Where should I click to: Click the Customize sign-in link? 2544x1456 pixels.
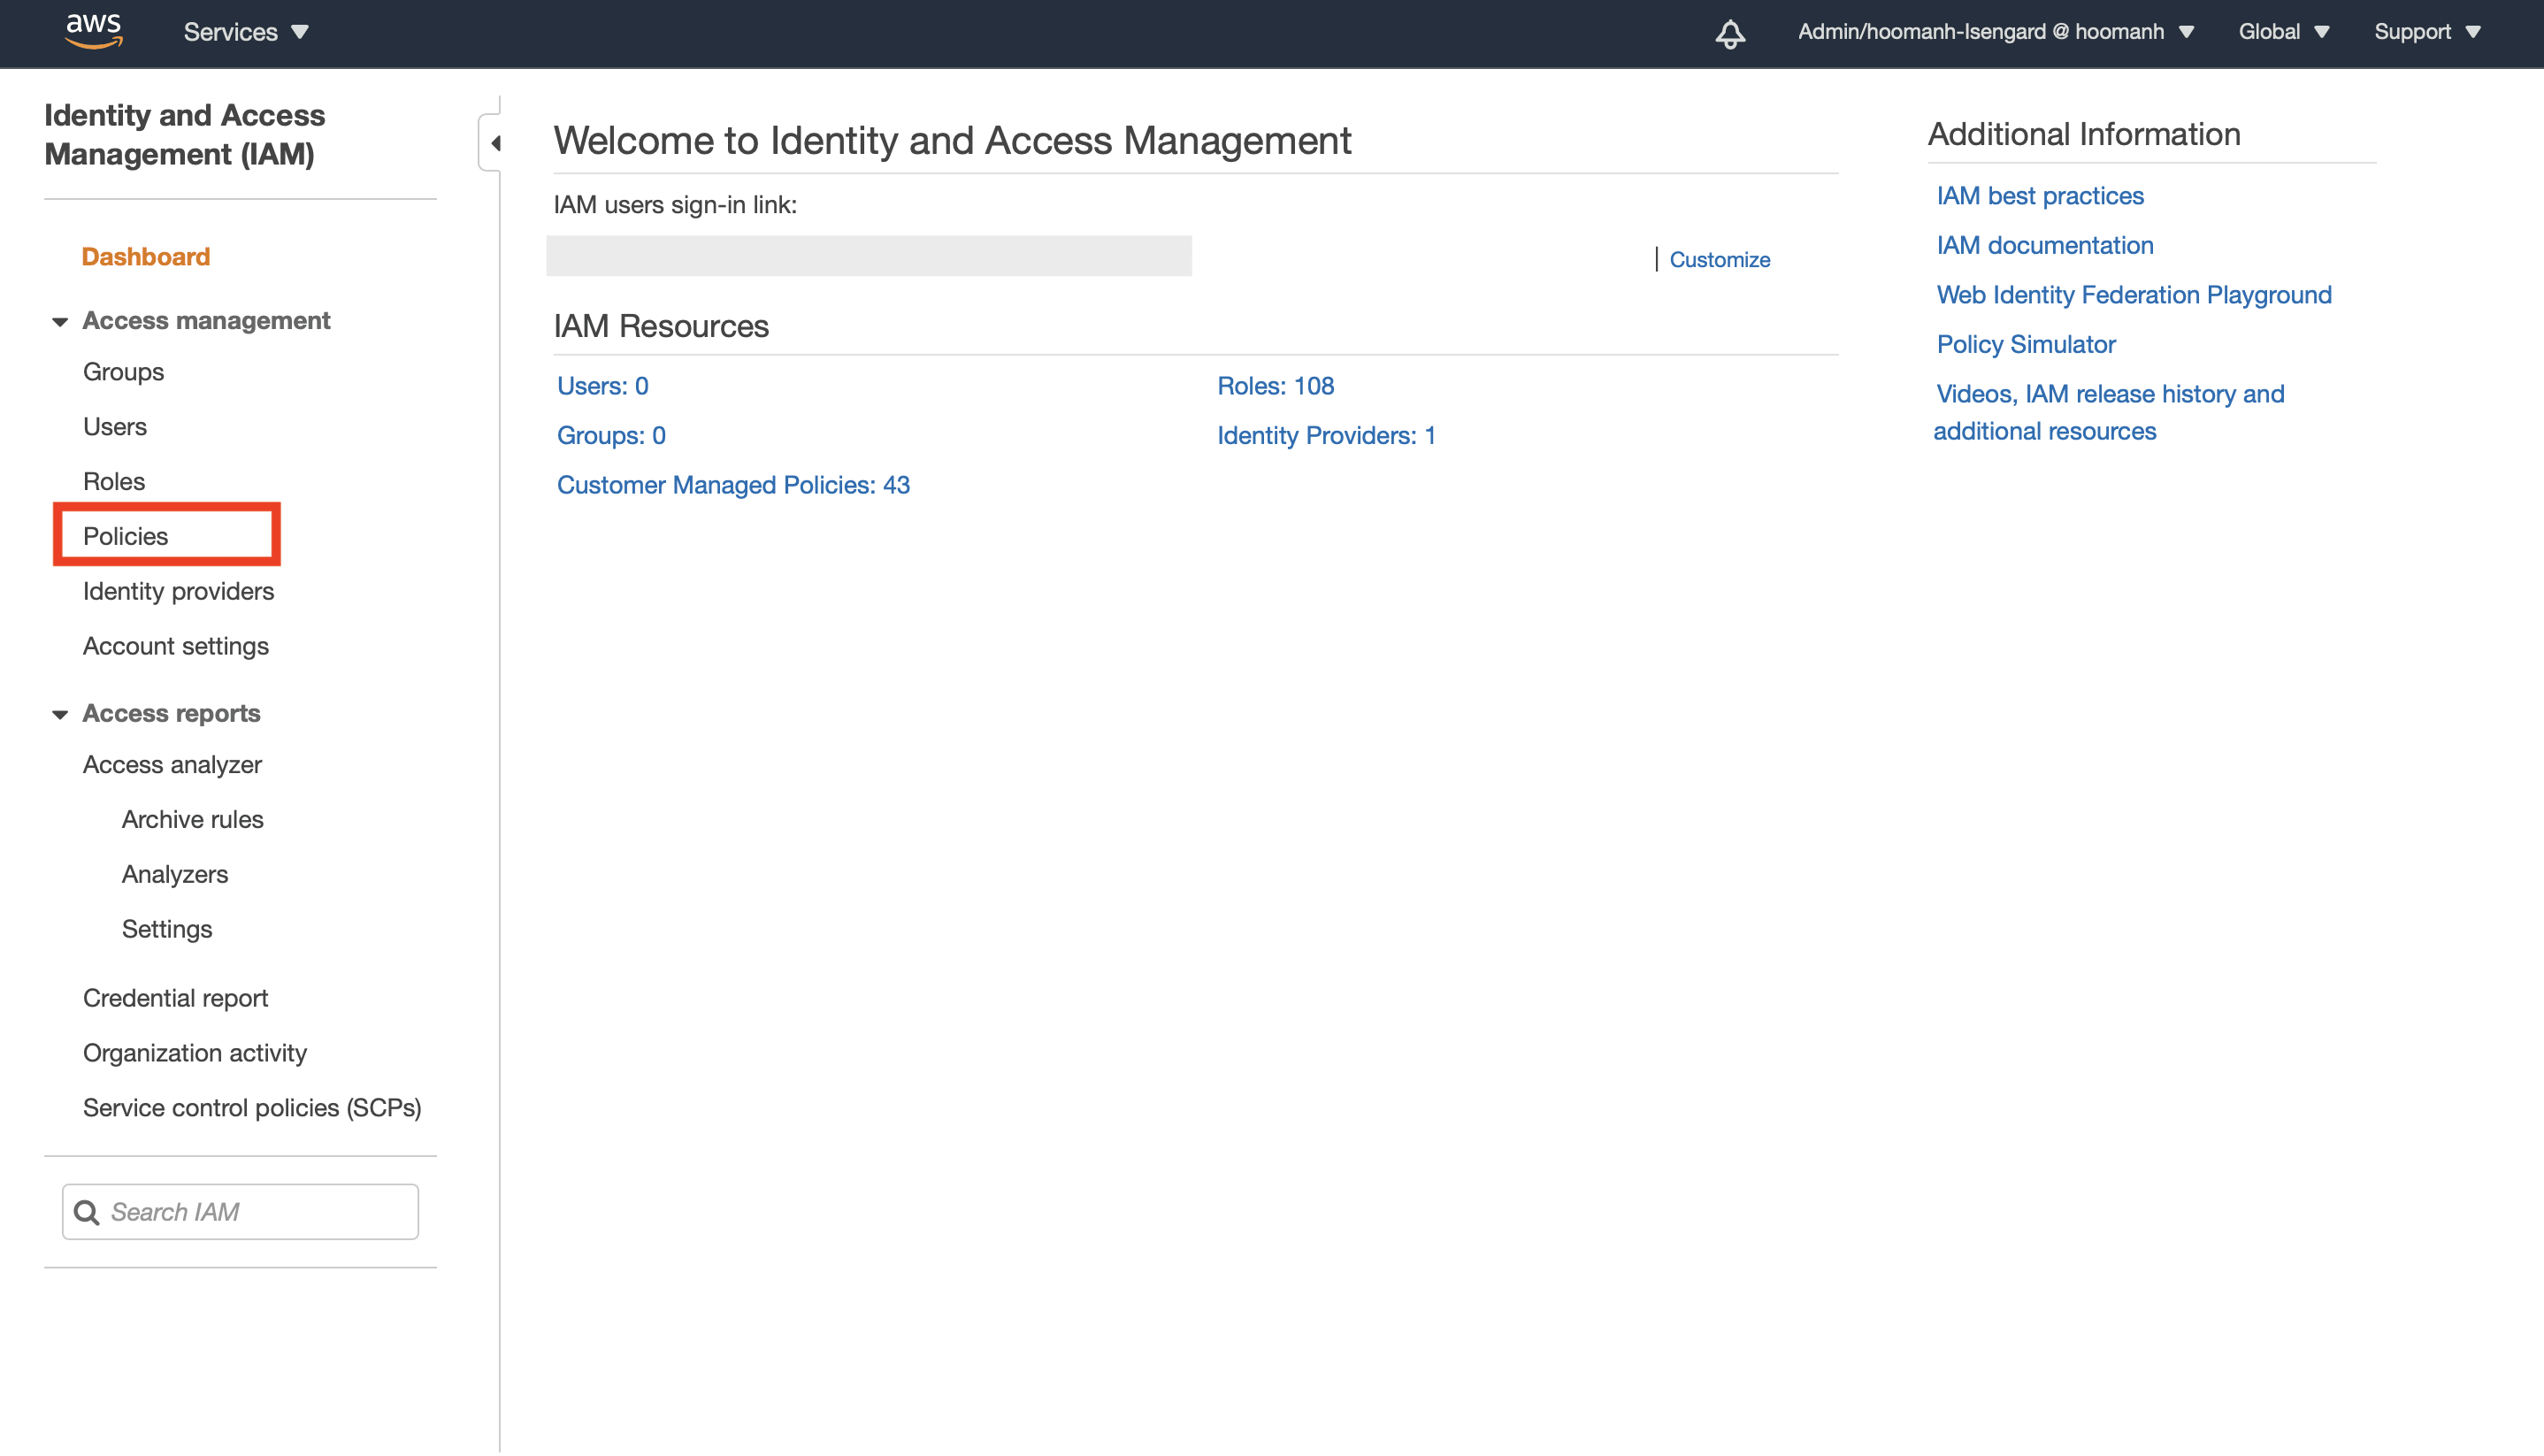tap(1720, 260)
